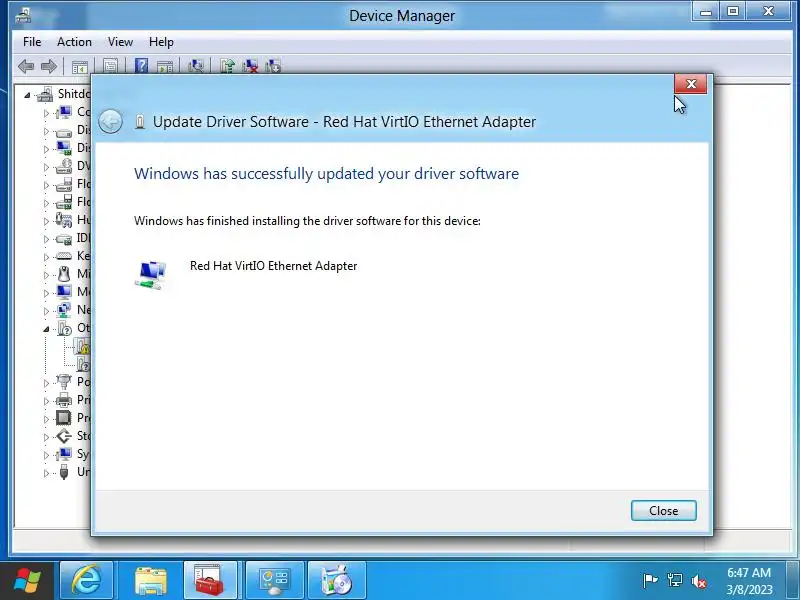Image resolution: width=800 pixels, height=600 pixels.
Task: Expand the System devices (Sy) tree node
Action: coord(46,455)
